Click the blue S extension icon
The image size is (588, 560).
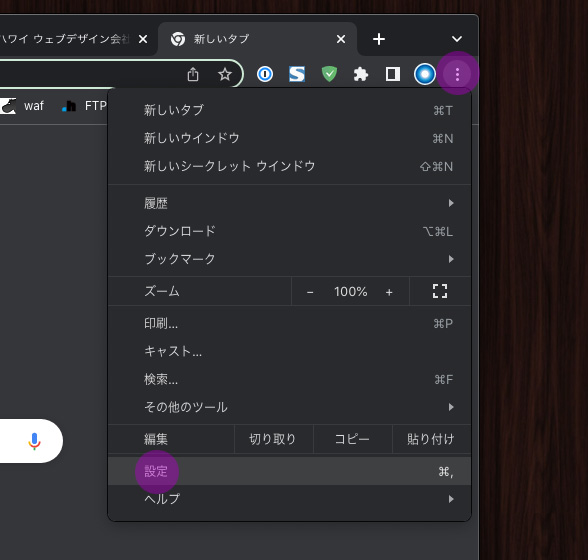click(x=297, y=74)
